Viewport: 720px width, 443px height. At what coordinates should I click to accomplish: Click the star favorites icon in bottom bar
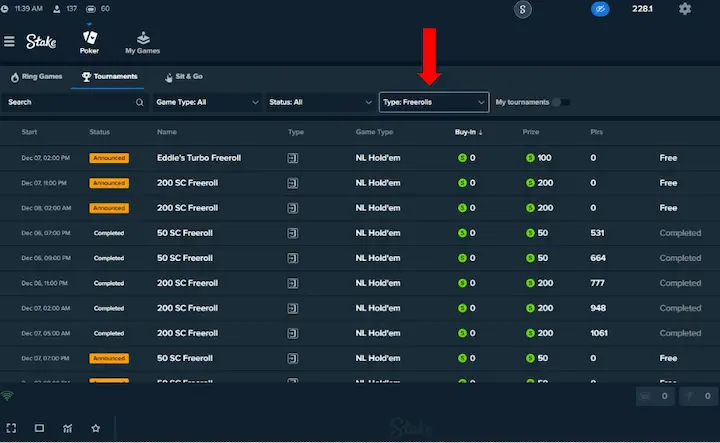tap(95, 428)
